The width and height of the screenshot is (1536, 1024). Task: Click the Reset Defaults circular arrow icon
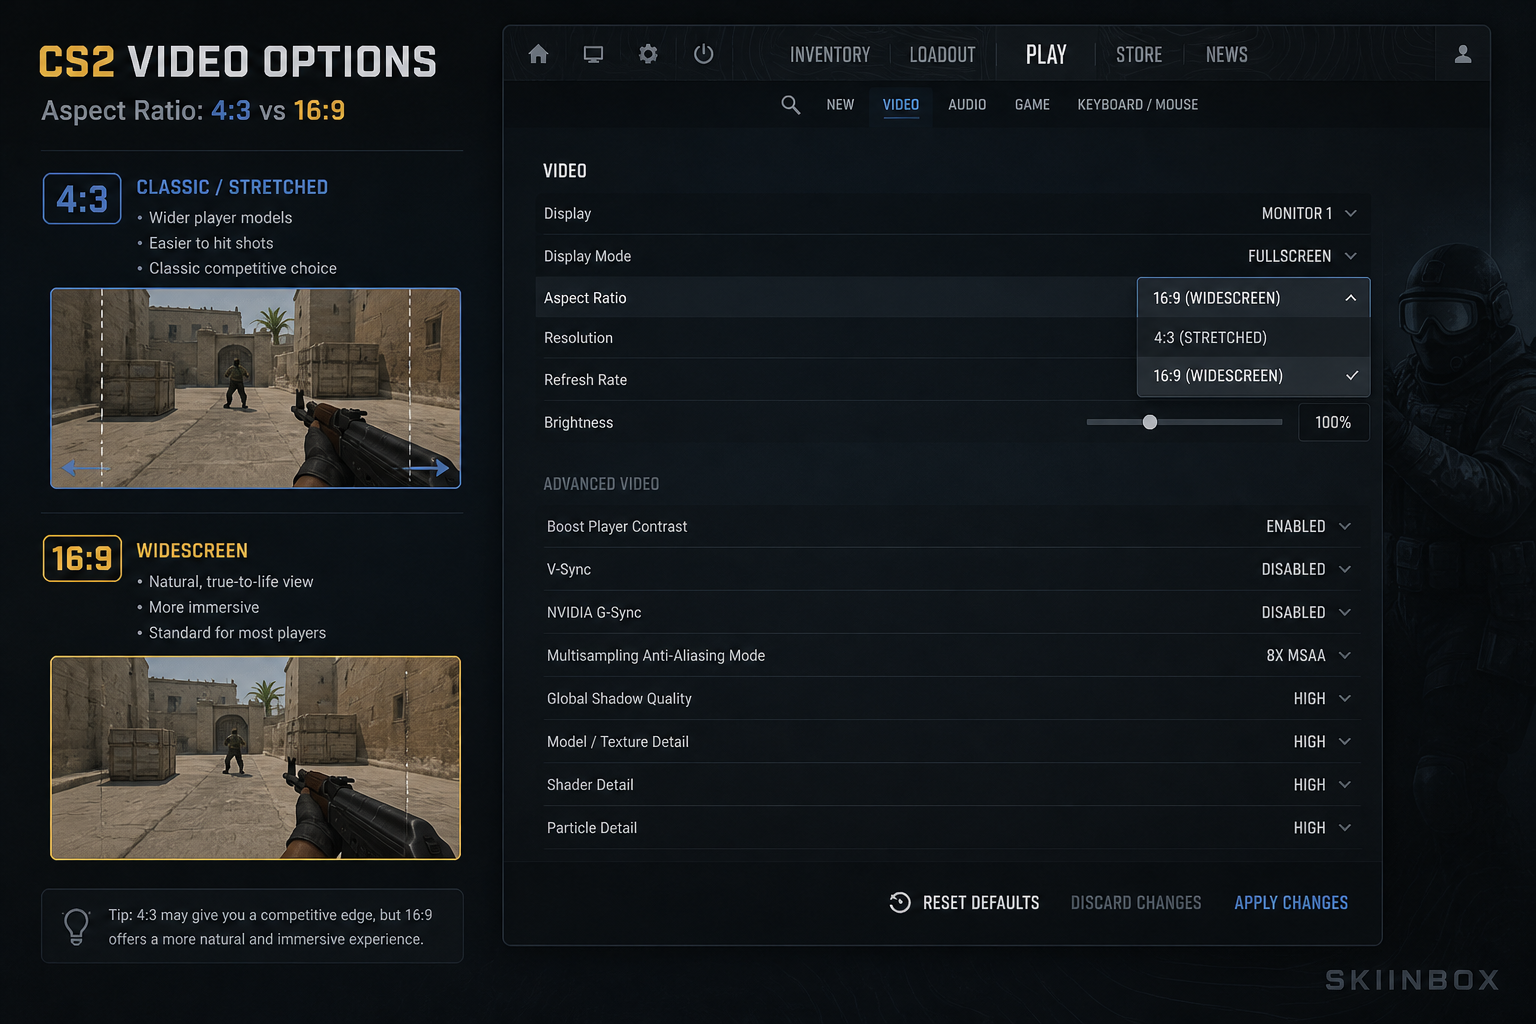tap(900, 902)
